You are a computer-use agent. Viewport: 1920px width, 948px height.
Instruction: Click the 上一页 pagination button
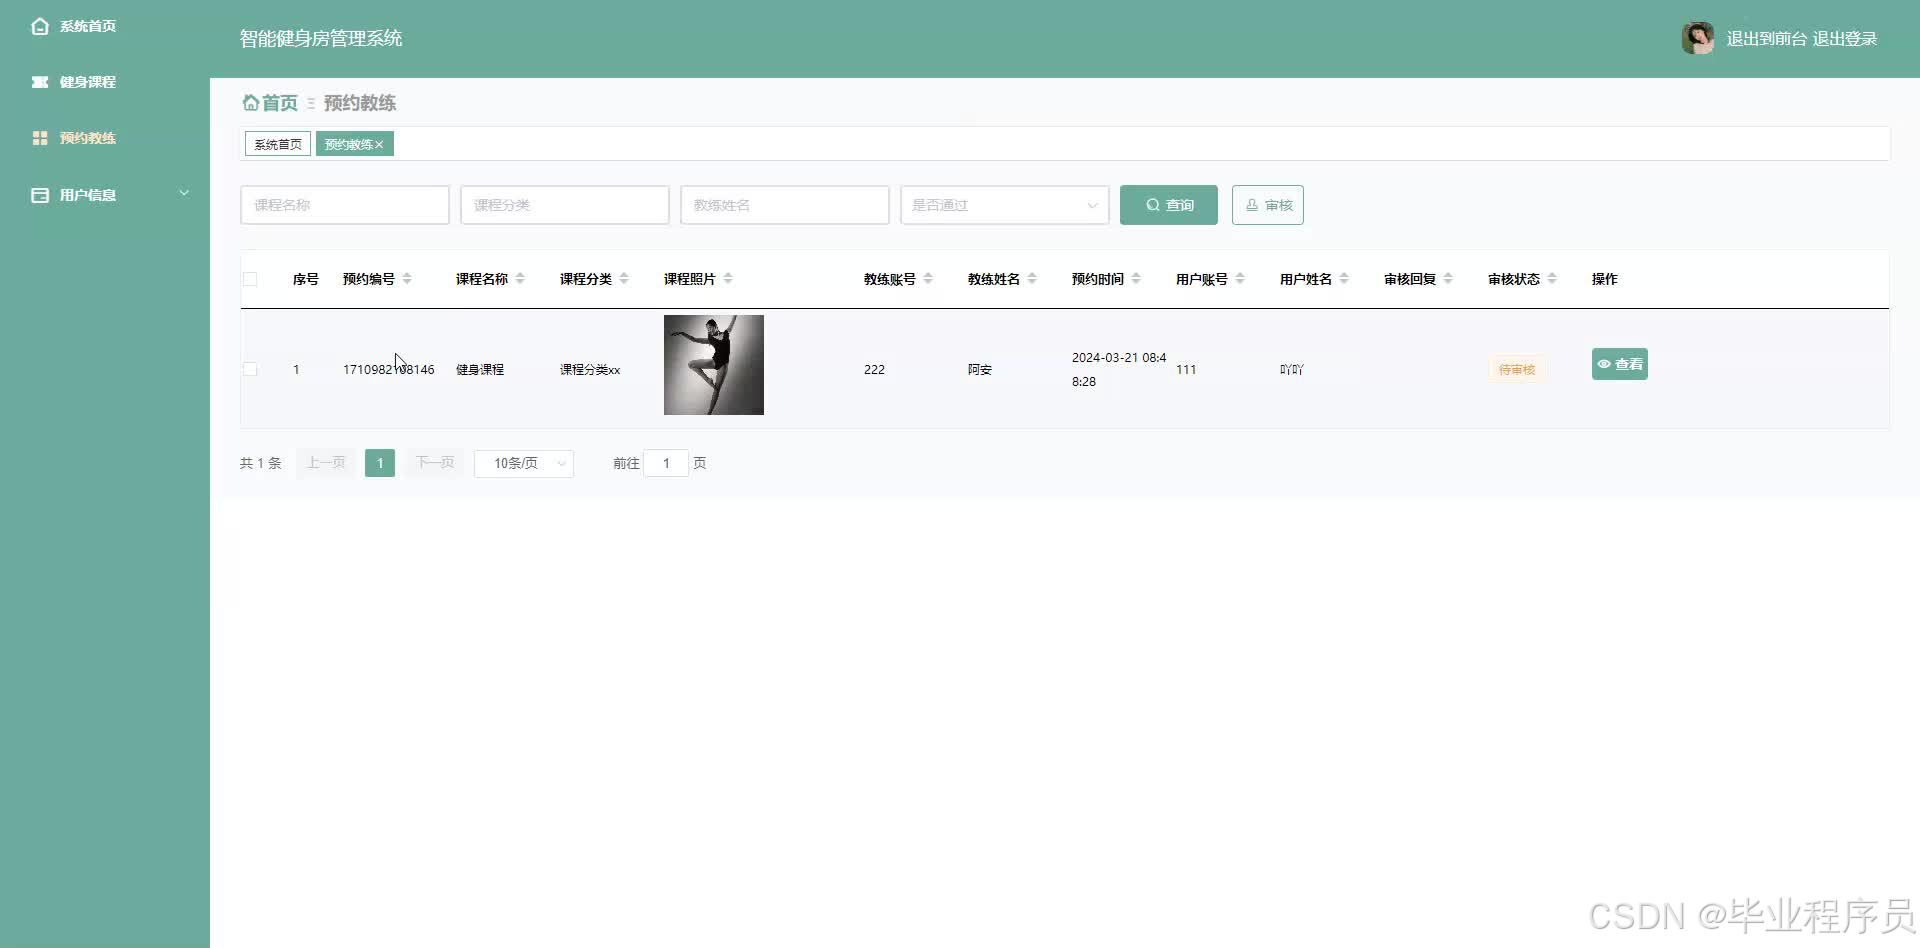click(x=326, y=463)
